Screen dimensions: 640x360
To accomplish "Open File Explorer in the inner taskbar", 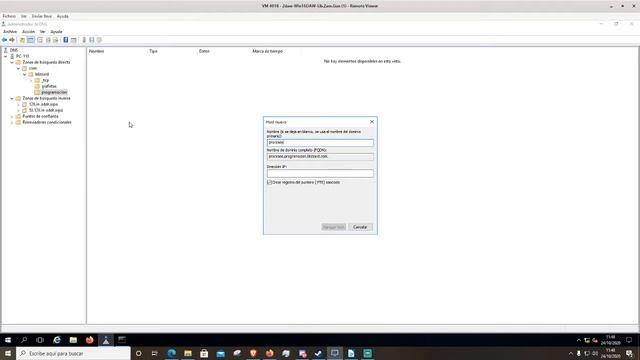I will pyautogui.click(x=73, y=340).
